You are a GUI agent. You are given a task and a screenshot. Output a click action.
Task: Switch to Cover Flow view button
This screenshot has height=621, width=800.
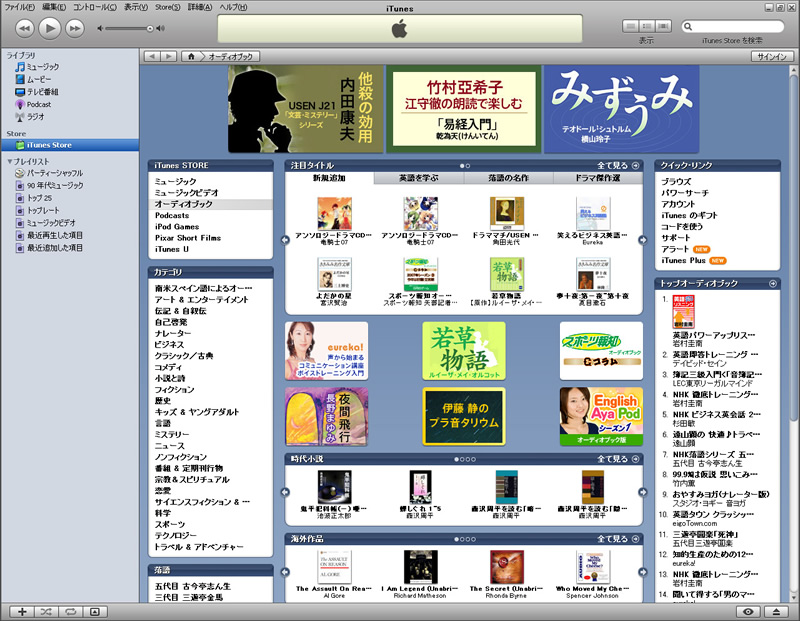tap(663, 26)
